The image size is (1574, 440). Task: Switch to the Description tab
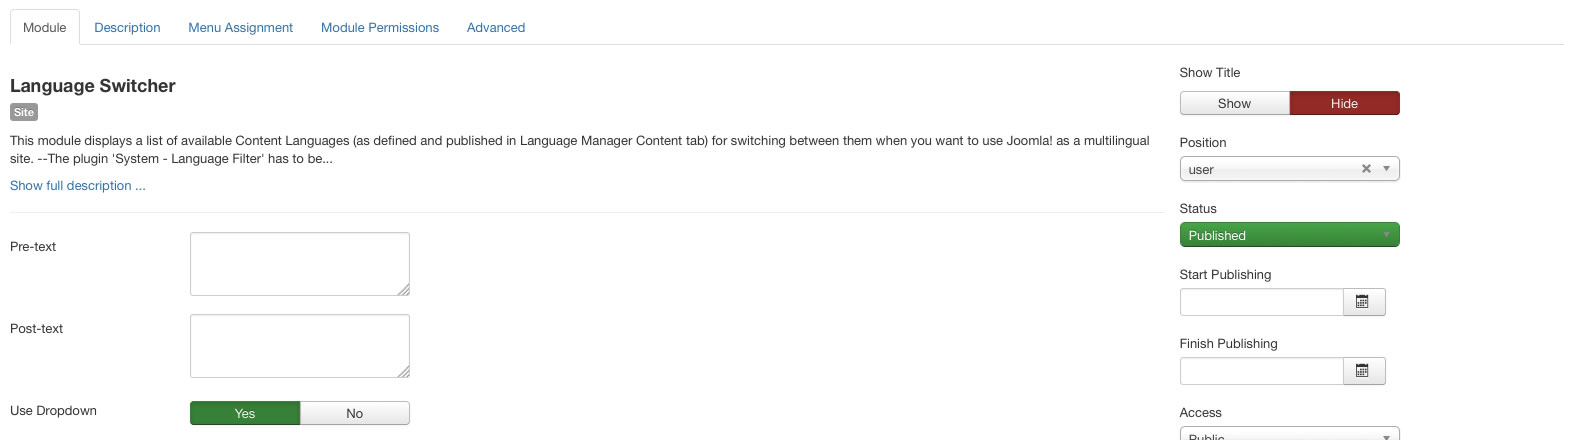pyautogui.click(x=127, y=27)
